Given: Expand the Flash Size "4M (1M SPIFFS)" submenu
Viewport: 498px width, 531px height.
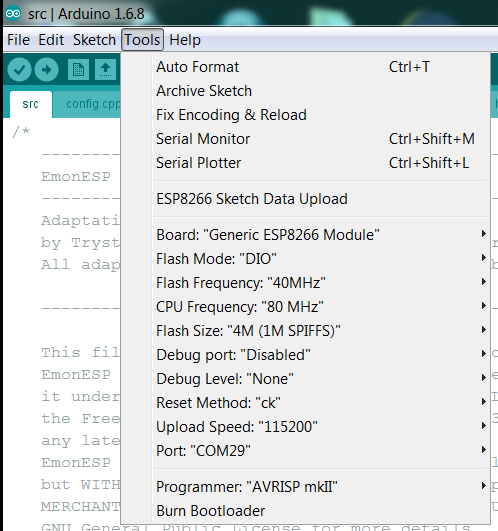Looking at the screenshot, I should [x=305, y=331].
